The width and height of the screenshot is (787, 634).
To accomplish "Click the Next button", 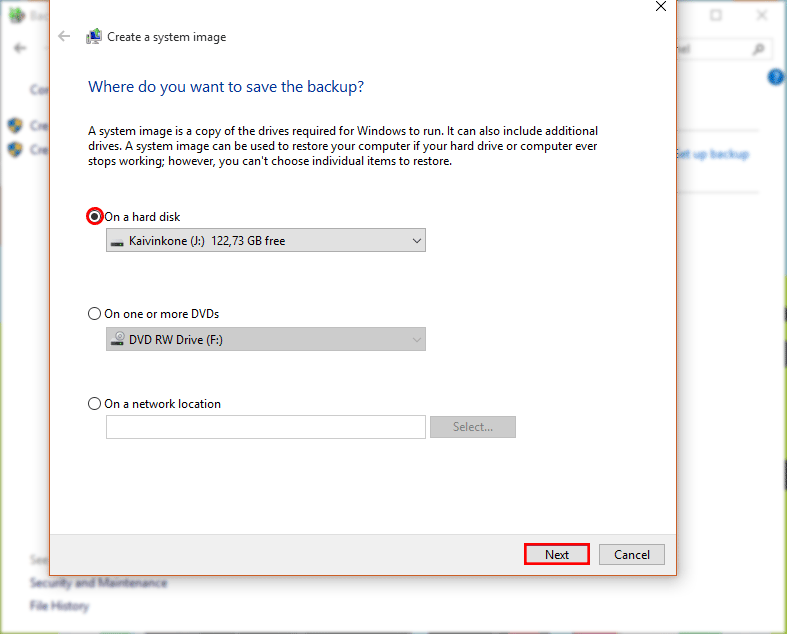I will [557, 555].
